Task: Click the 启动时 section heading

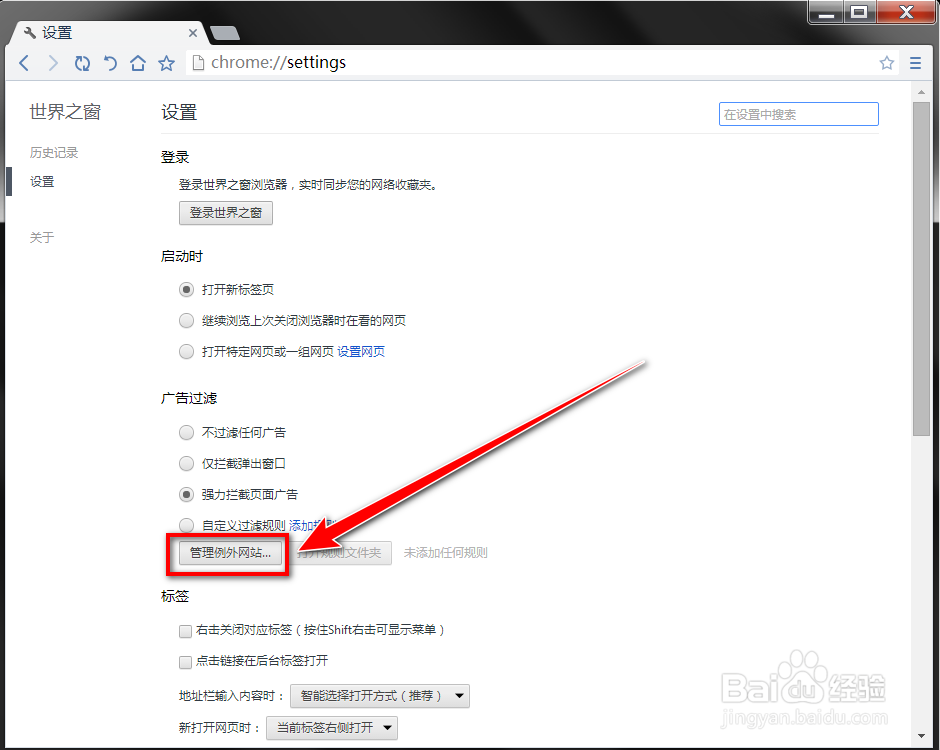Action: pos(182,257)
